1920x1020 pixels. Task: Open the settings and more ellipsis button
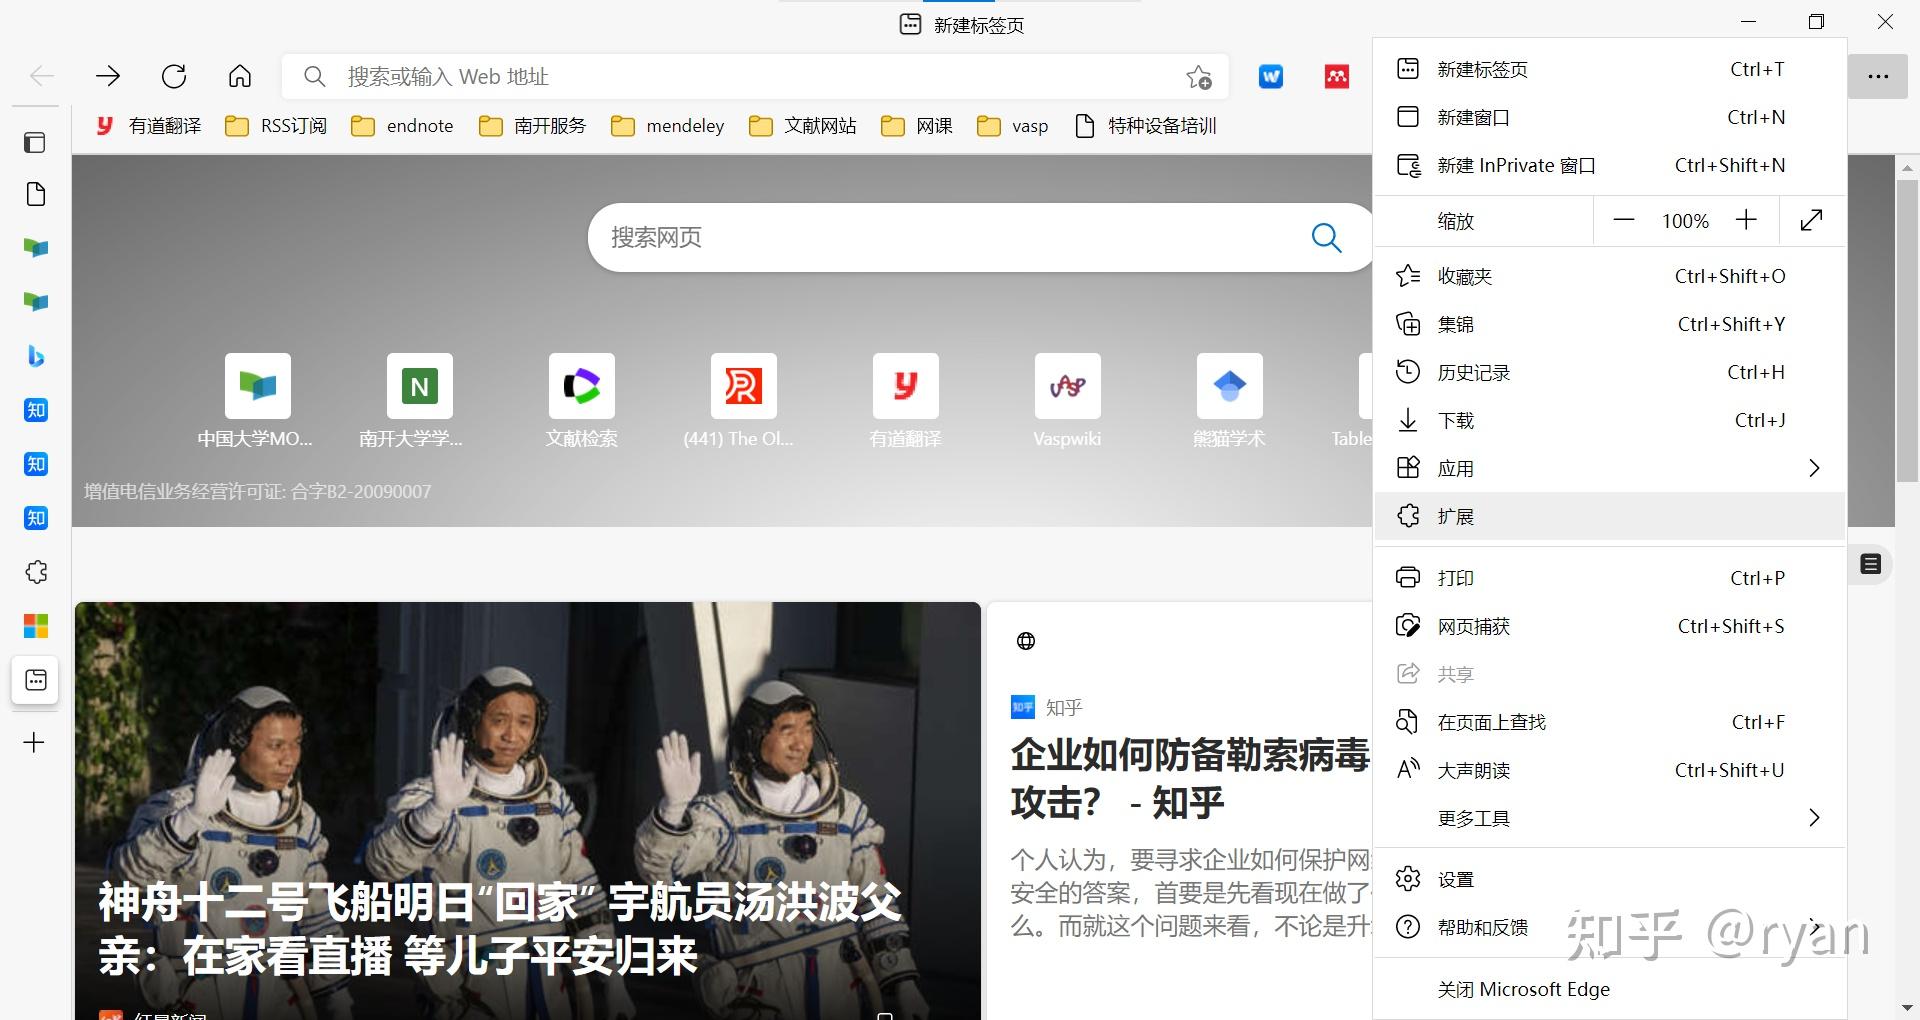pos(1878,77)
